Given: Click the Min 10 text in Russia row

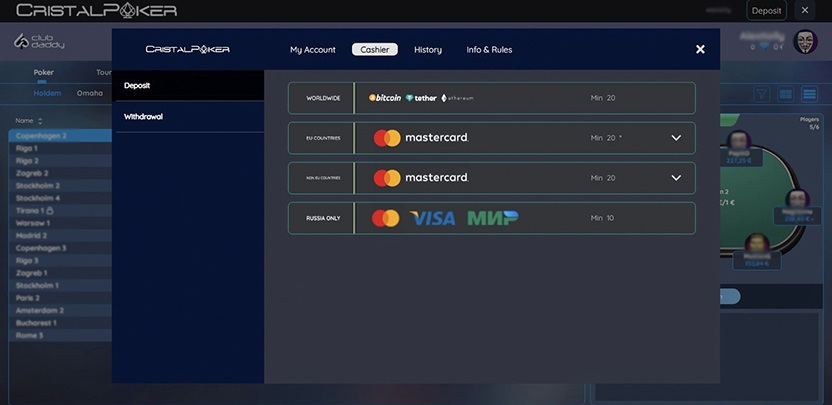Looking at the screenshot, I should [602, 218].
